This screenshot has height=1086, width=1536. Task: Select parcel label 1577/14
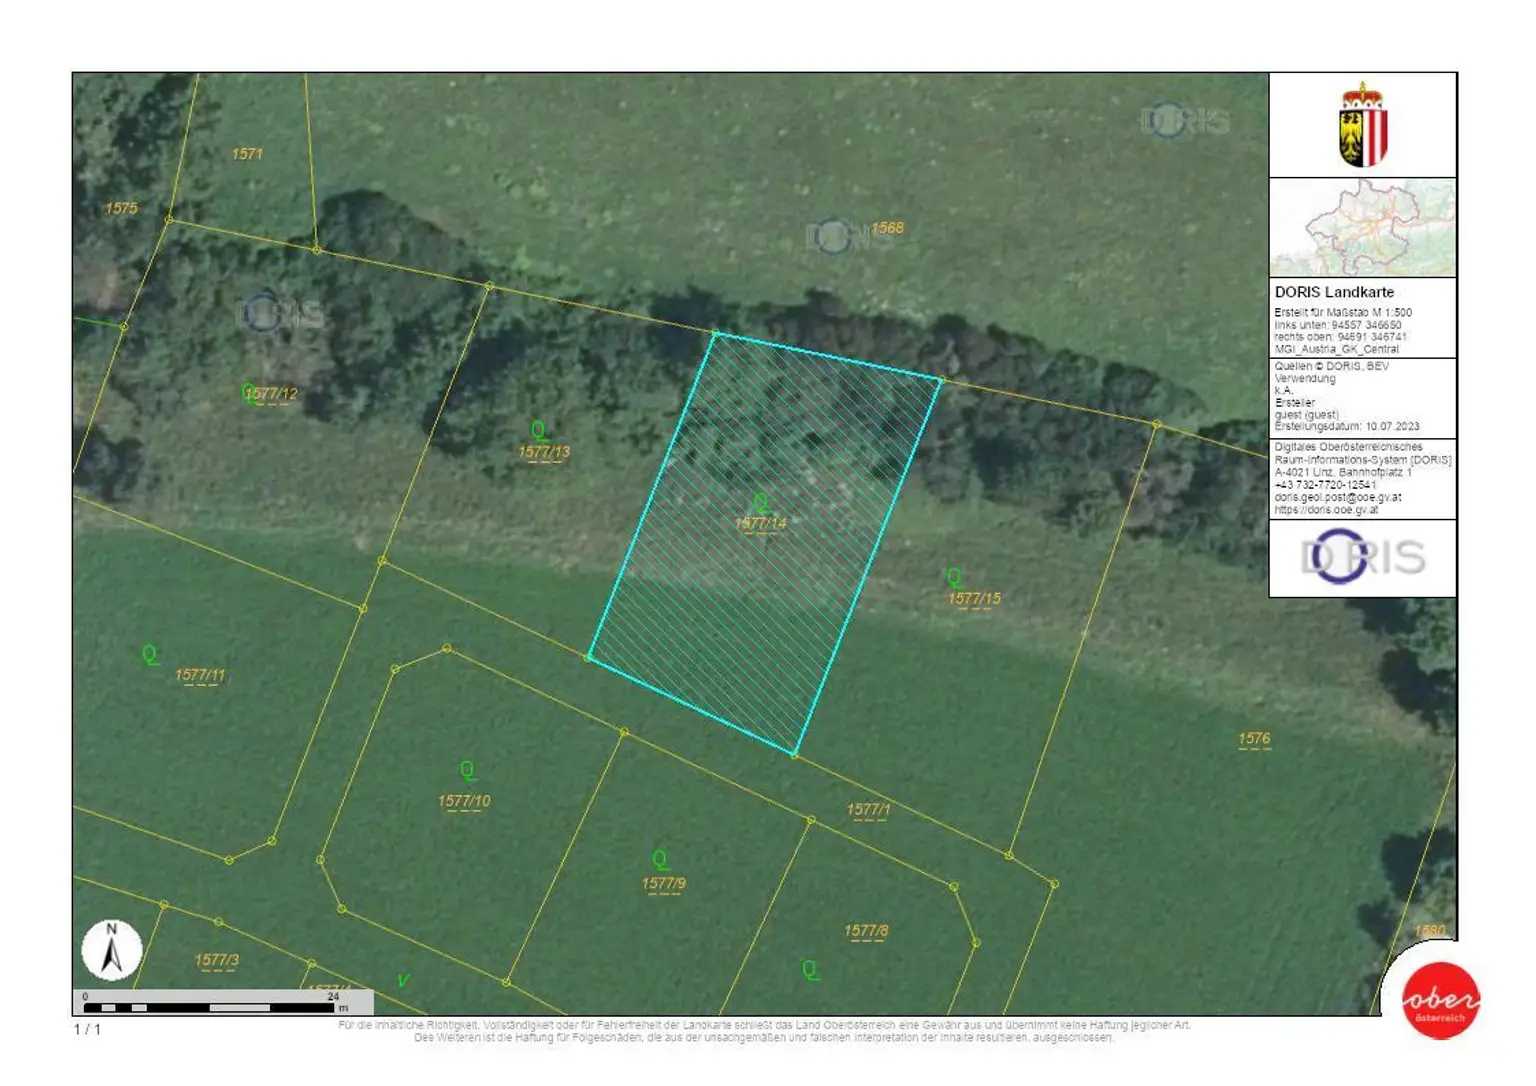click(760, 523)
